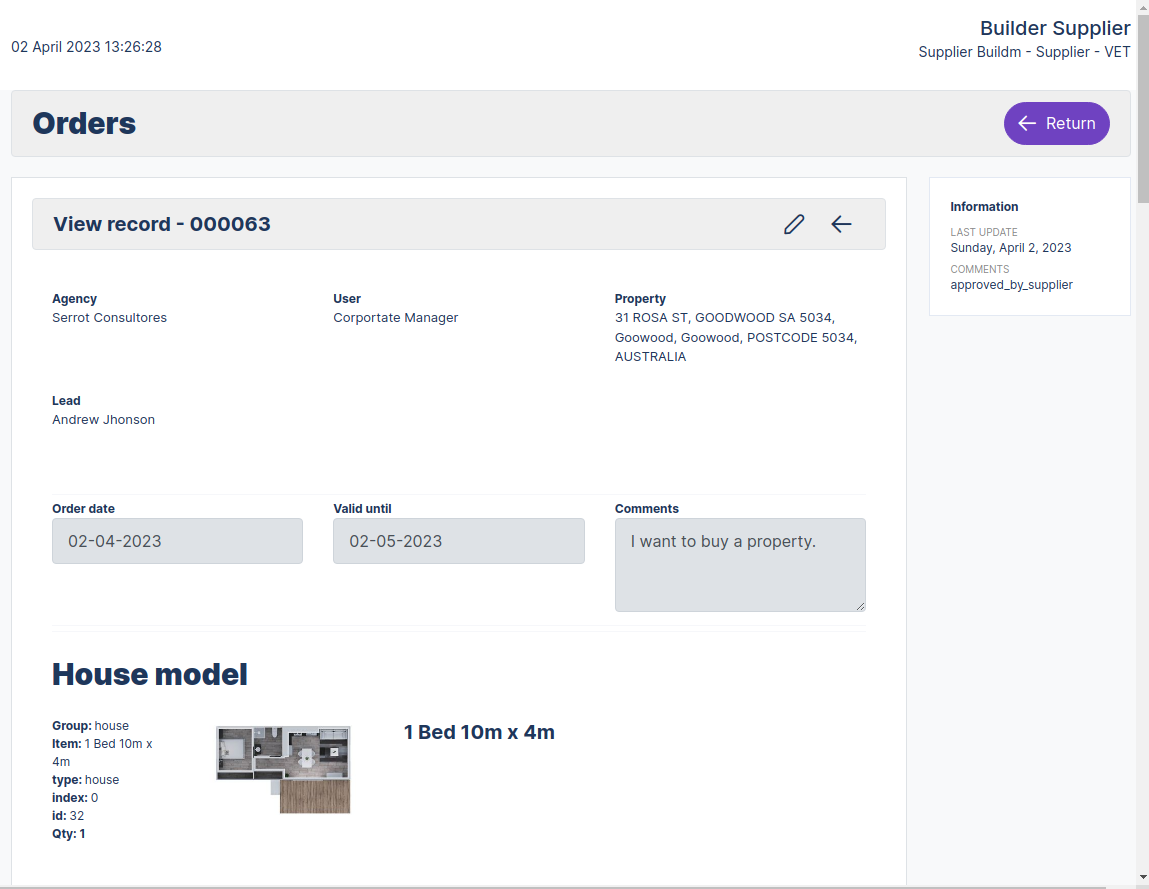Click the "1 Bed 10m x 4m" model title

[x=479, y=732]
